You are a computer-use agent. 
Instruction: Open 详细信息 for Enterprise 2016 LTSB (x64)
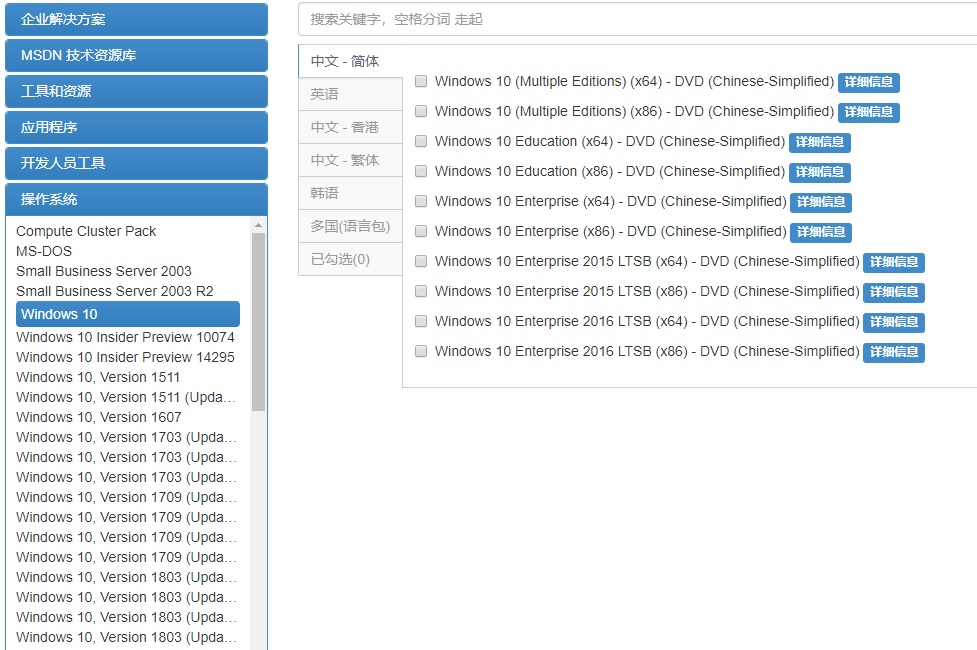894,322
